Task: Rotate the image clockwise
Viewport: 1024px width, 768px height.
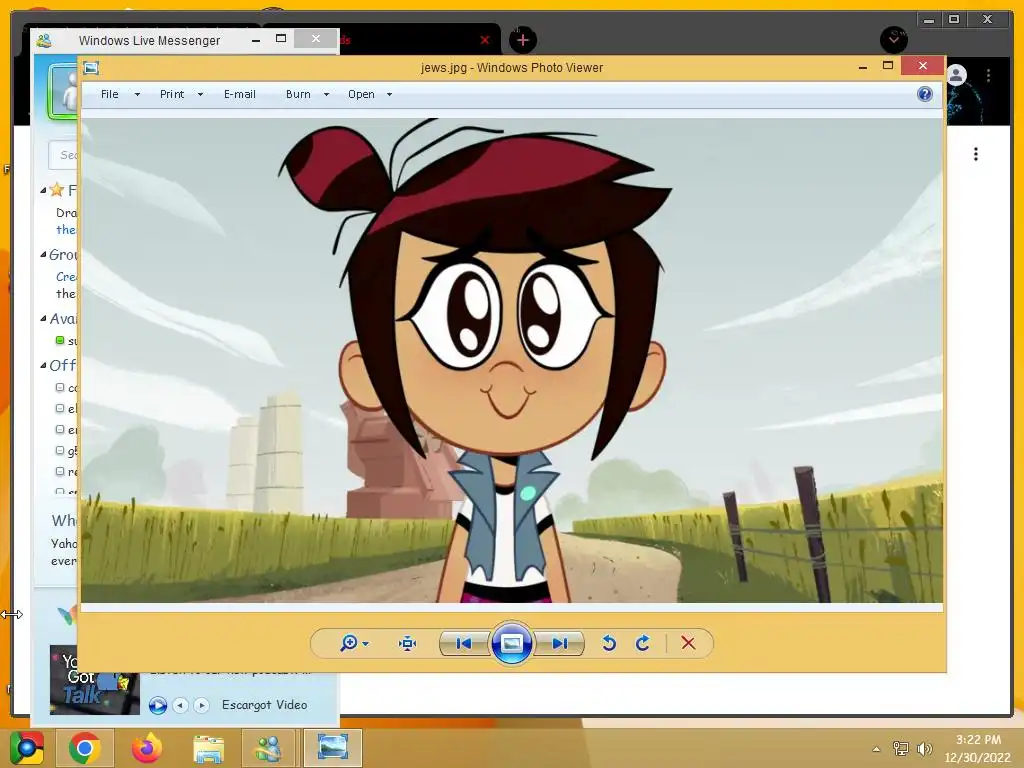Action: (643, 643)
